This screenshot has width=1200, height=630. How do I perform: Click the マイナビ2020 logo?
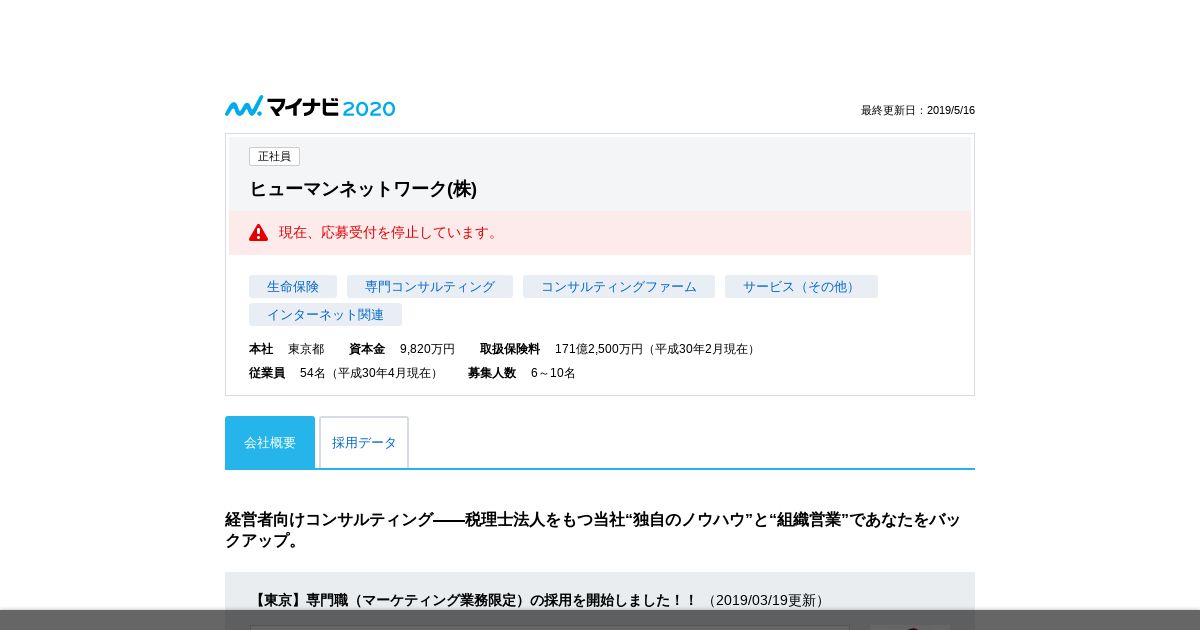click(x=310, y=107)
